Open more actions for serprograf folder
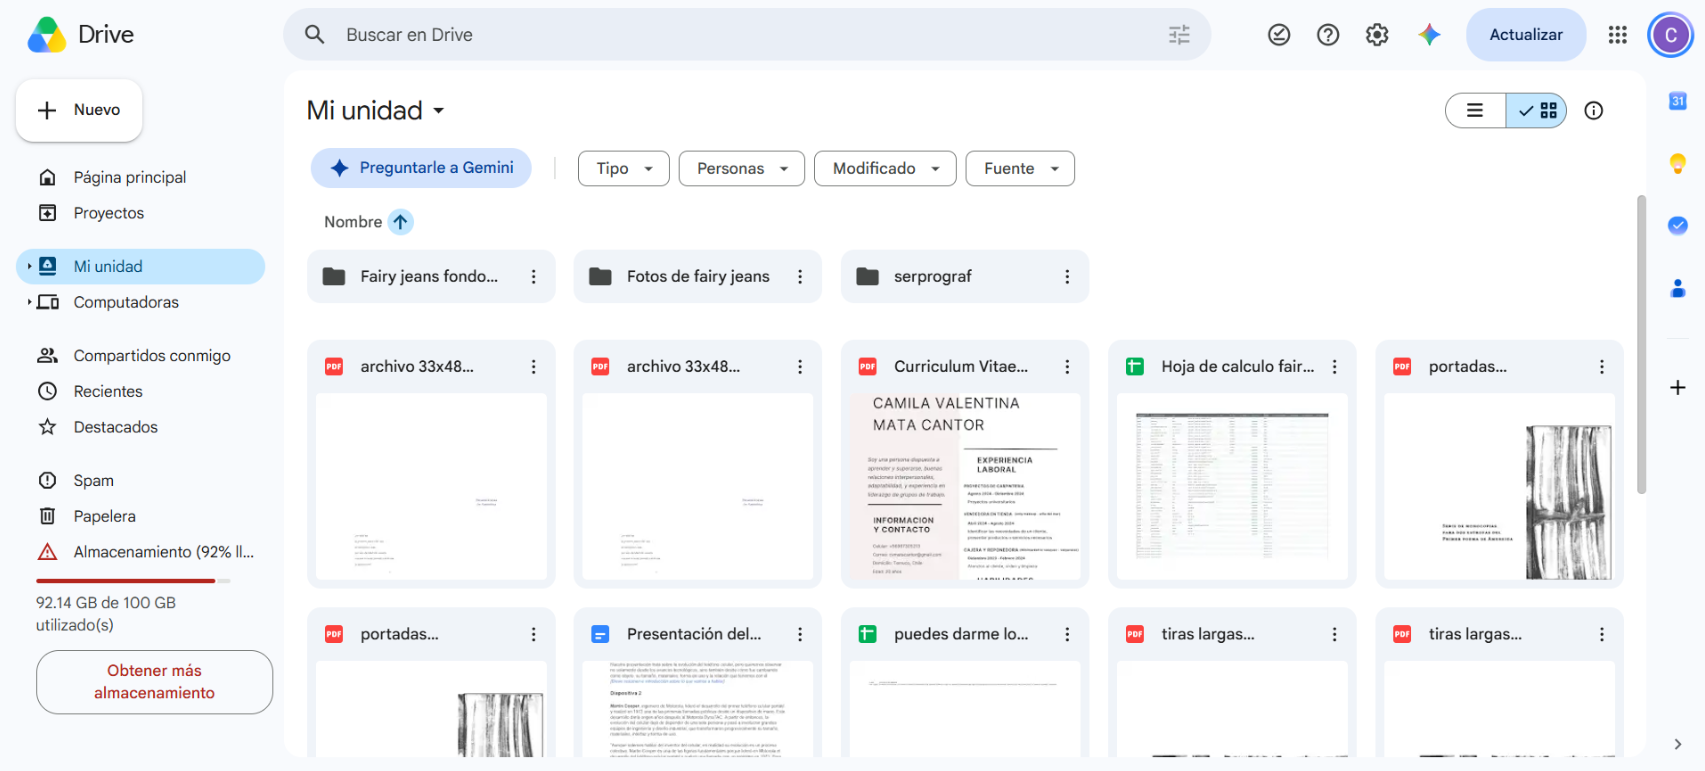1705x771 pixels. tap(1067, 277)
